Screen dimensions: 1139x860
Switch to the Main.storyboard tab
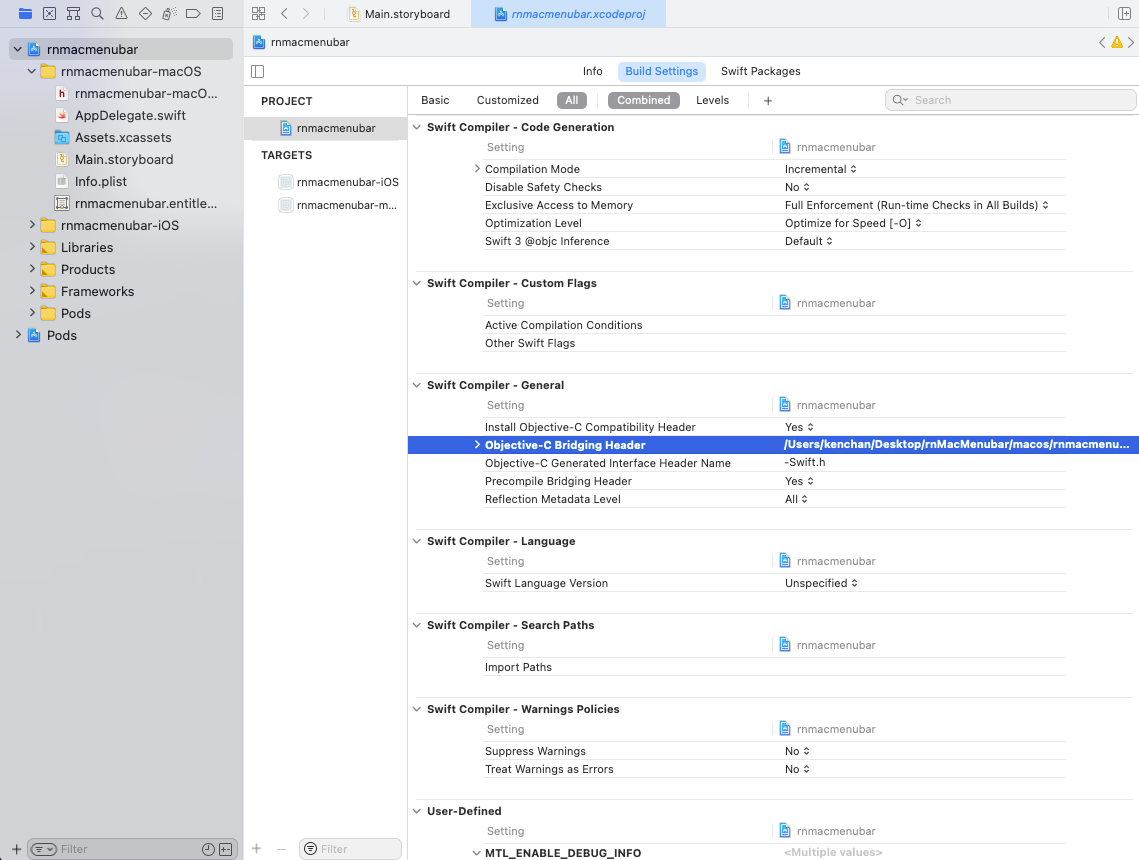[x=400, y=14]
